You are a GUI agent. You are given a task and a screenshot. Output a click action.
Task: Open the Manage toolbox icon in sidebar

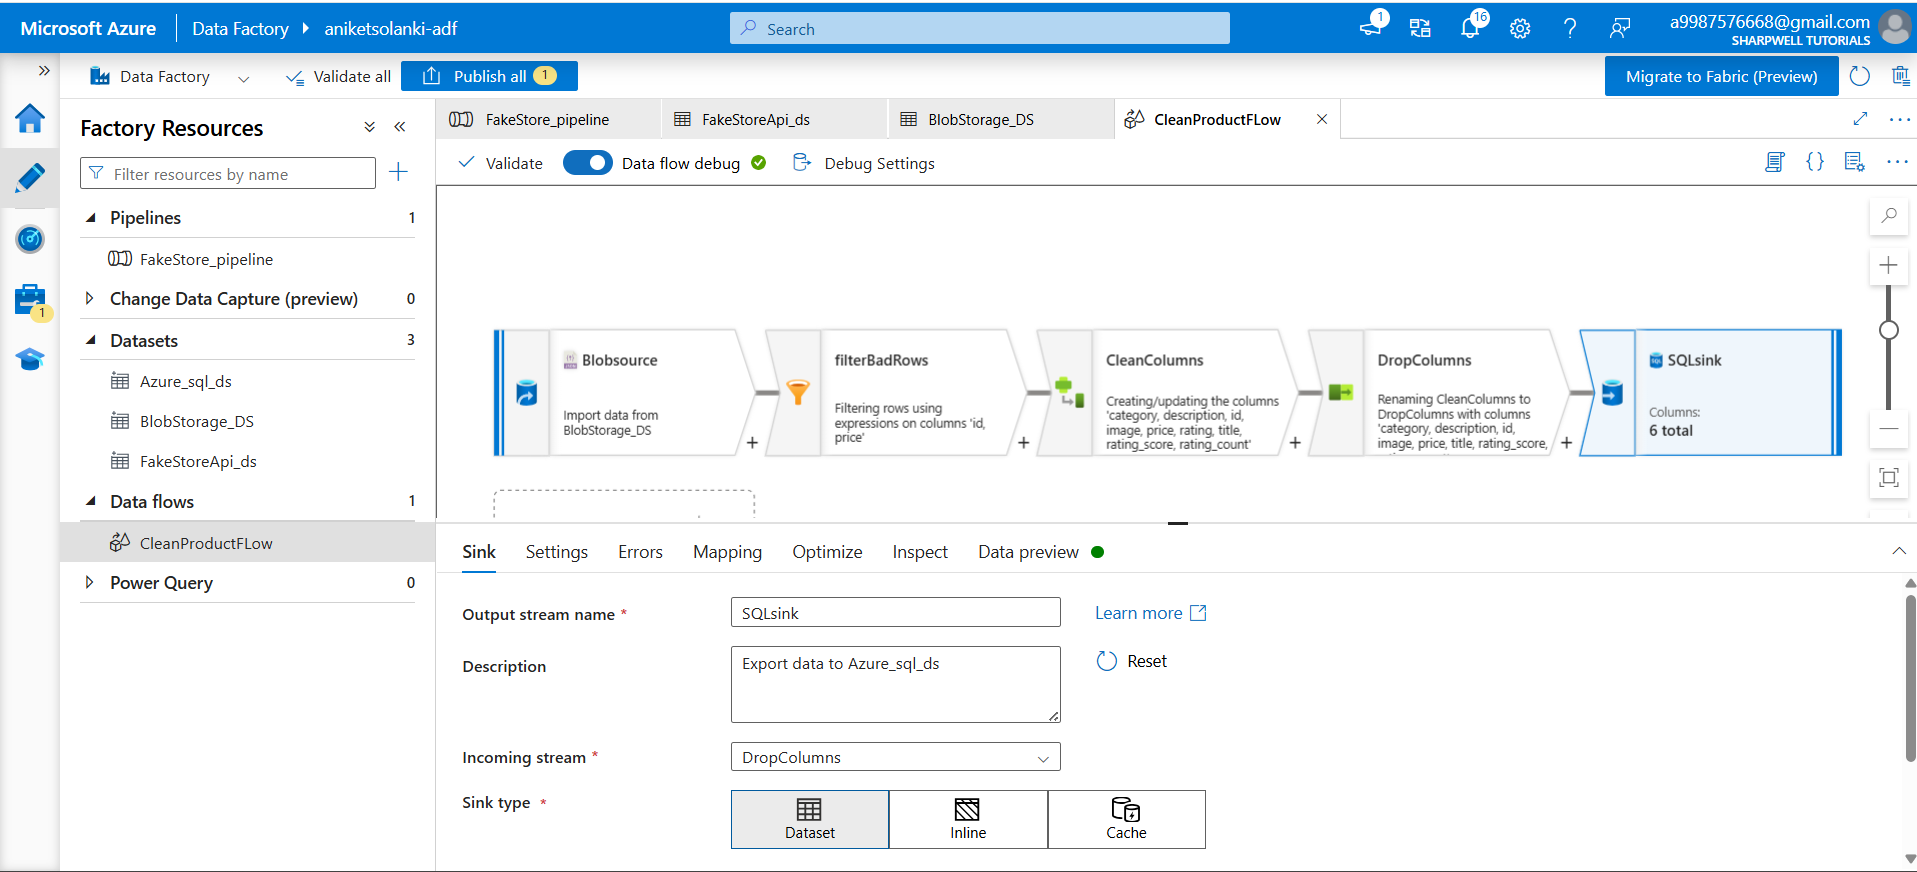click(30, 299)
